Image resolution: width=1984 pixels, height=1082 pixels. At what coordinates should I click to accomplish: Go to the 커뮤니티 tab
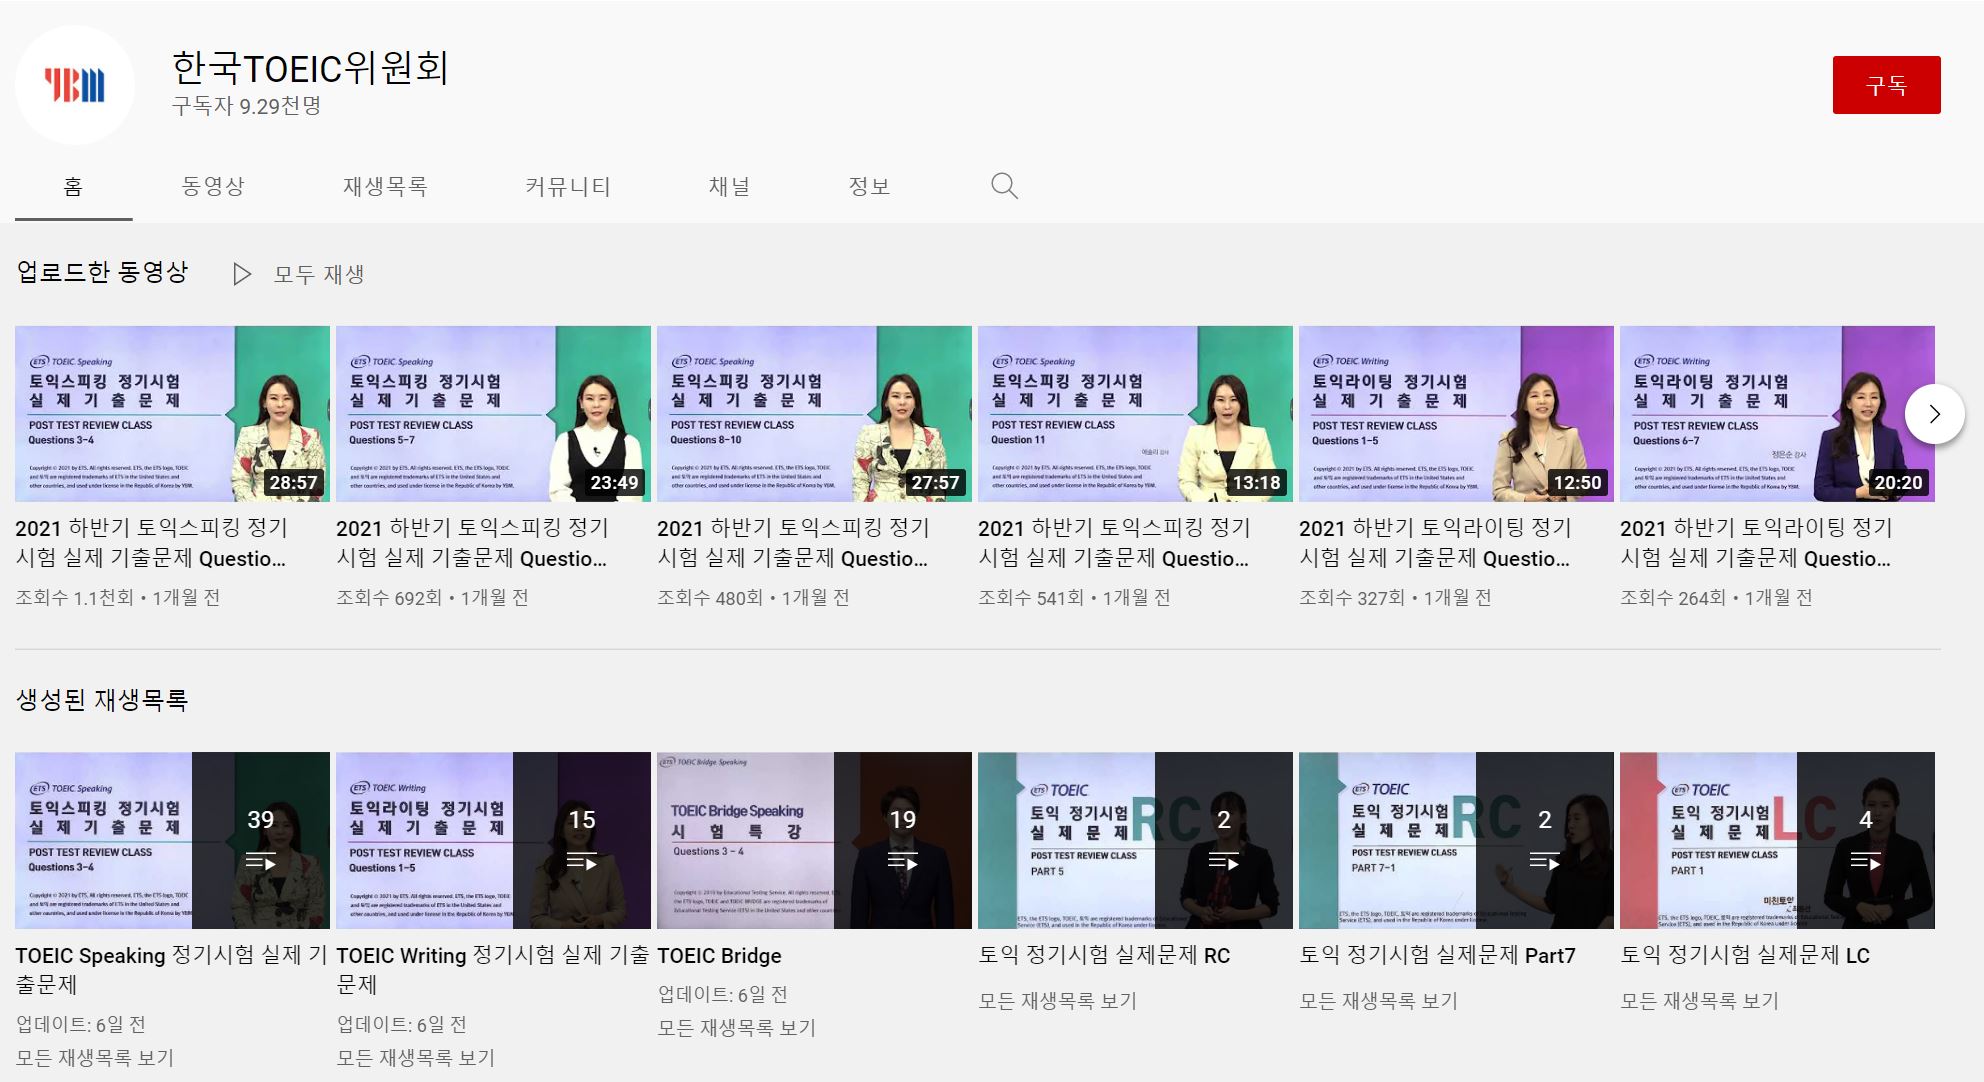pos(568,186)
